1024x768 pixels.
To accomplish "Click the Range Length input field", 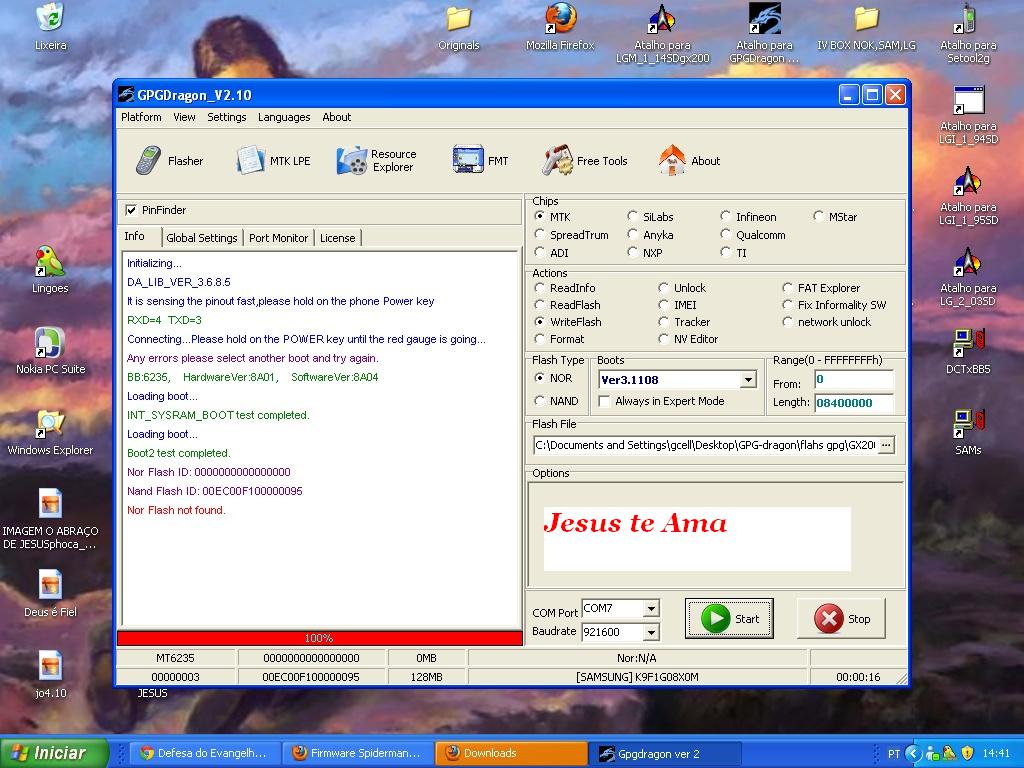I will 854,403.
